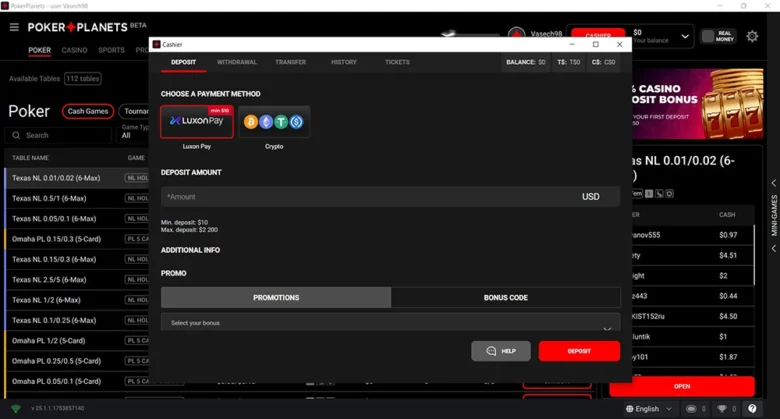Screen dimensions: 780x419
Task: Select the Luxon Pay payment method
Action: [x=196, y=121]
